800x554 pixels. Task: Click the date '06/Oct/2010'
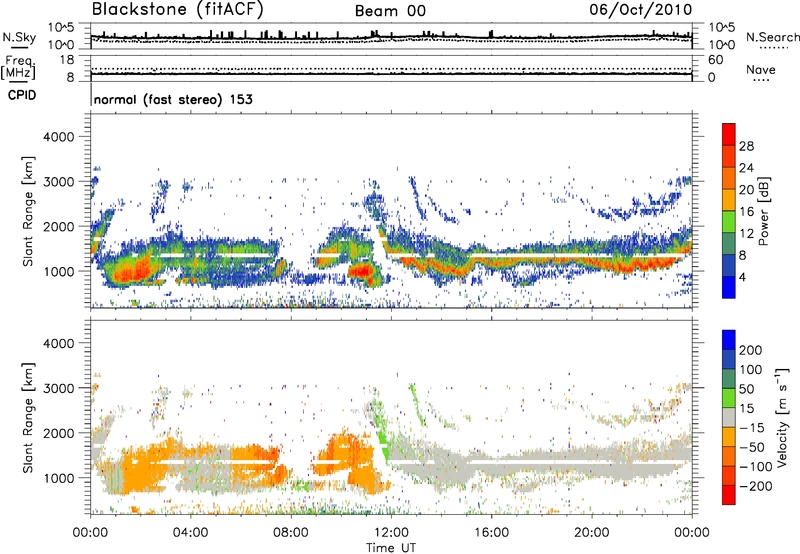tap(641, 10)
